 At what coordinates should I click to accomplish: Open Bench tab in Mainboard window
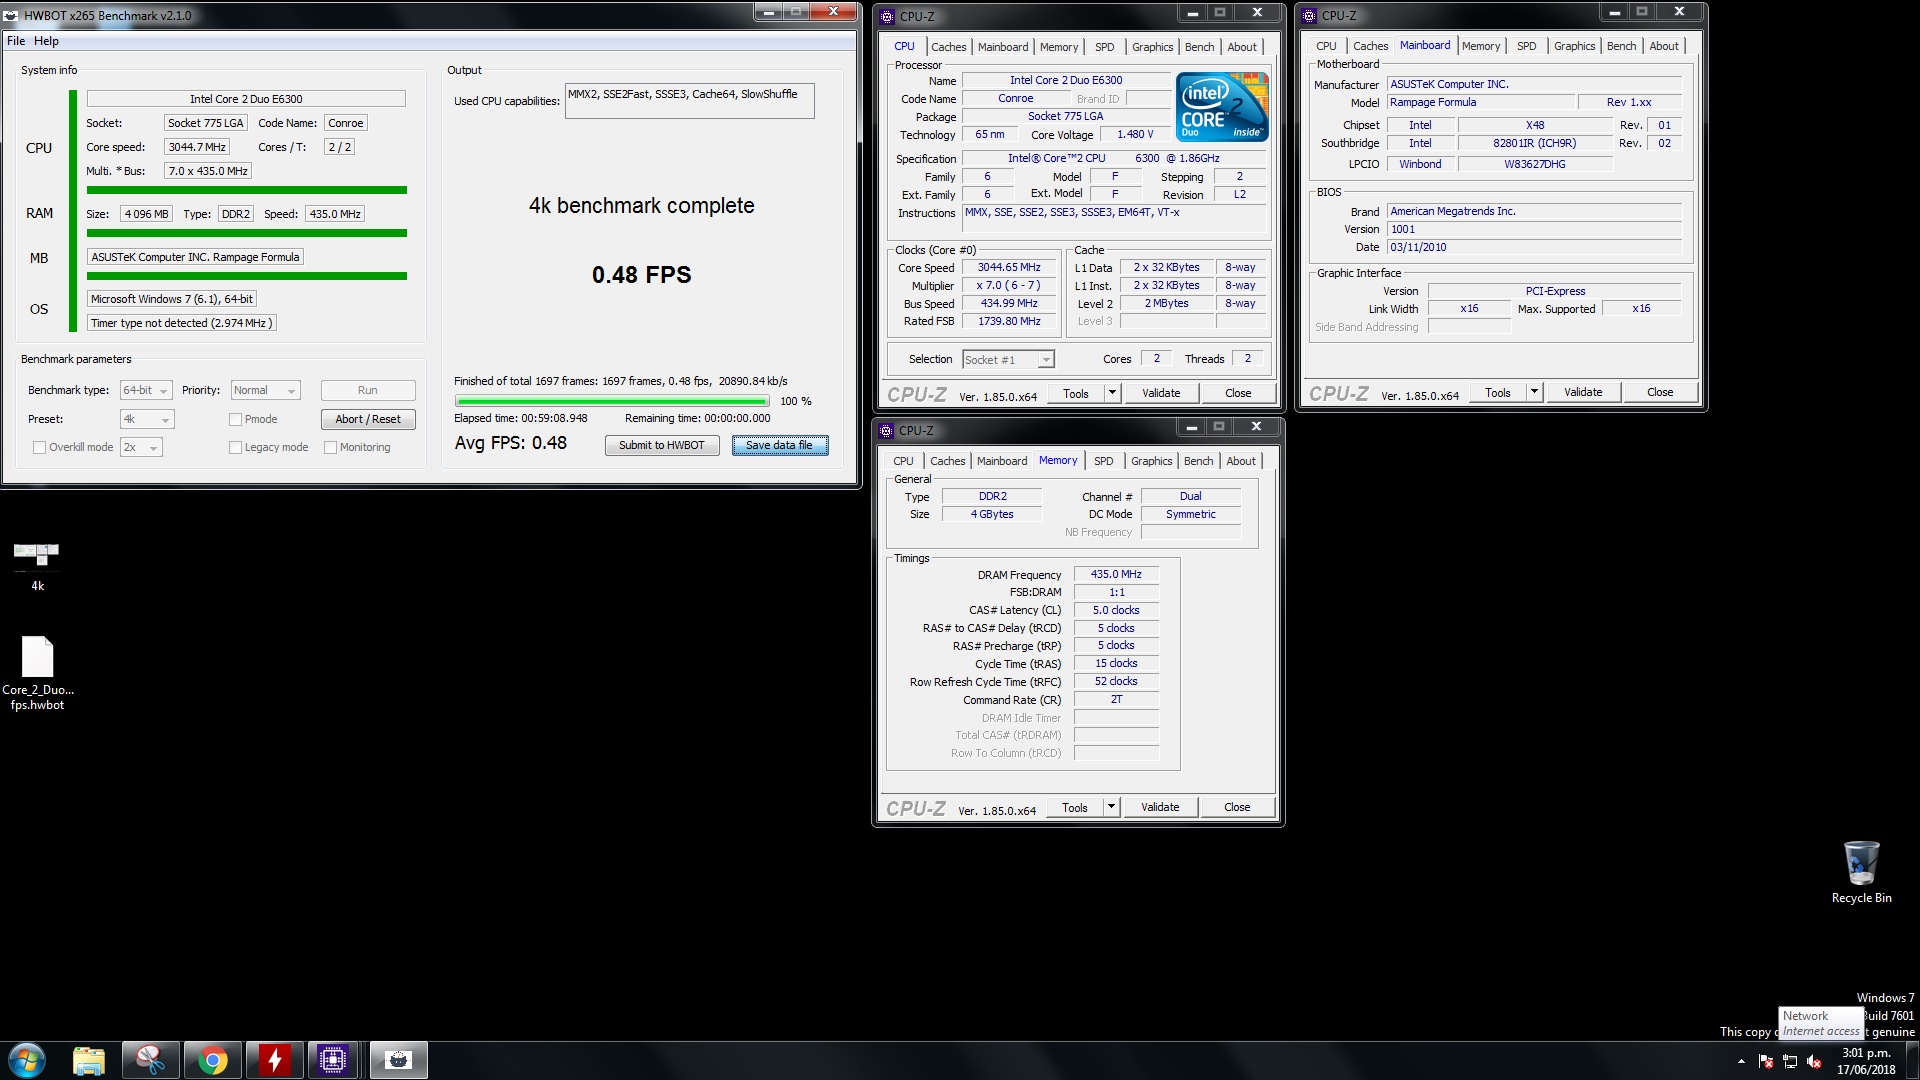1621,46
